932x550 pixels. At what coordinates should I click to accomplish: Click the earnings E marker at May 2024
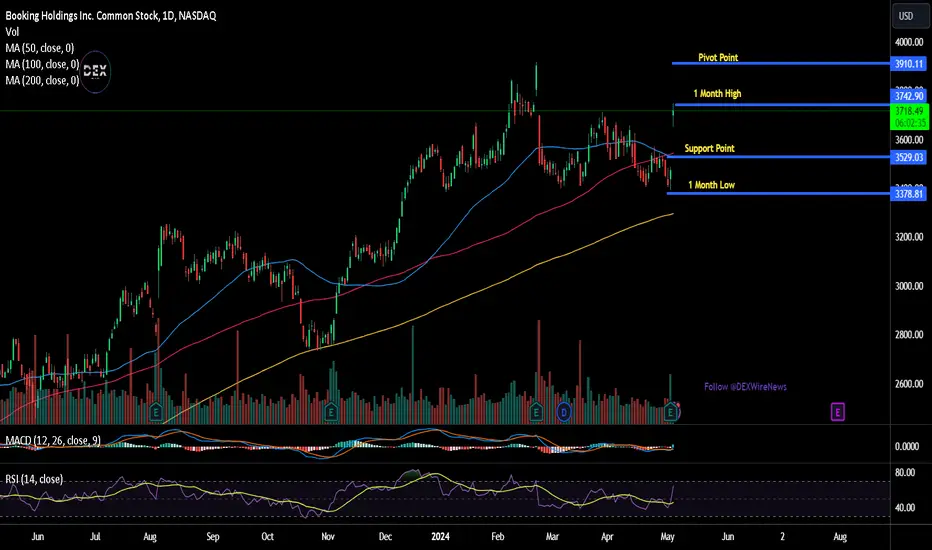coord(671,411)
